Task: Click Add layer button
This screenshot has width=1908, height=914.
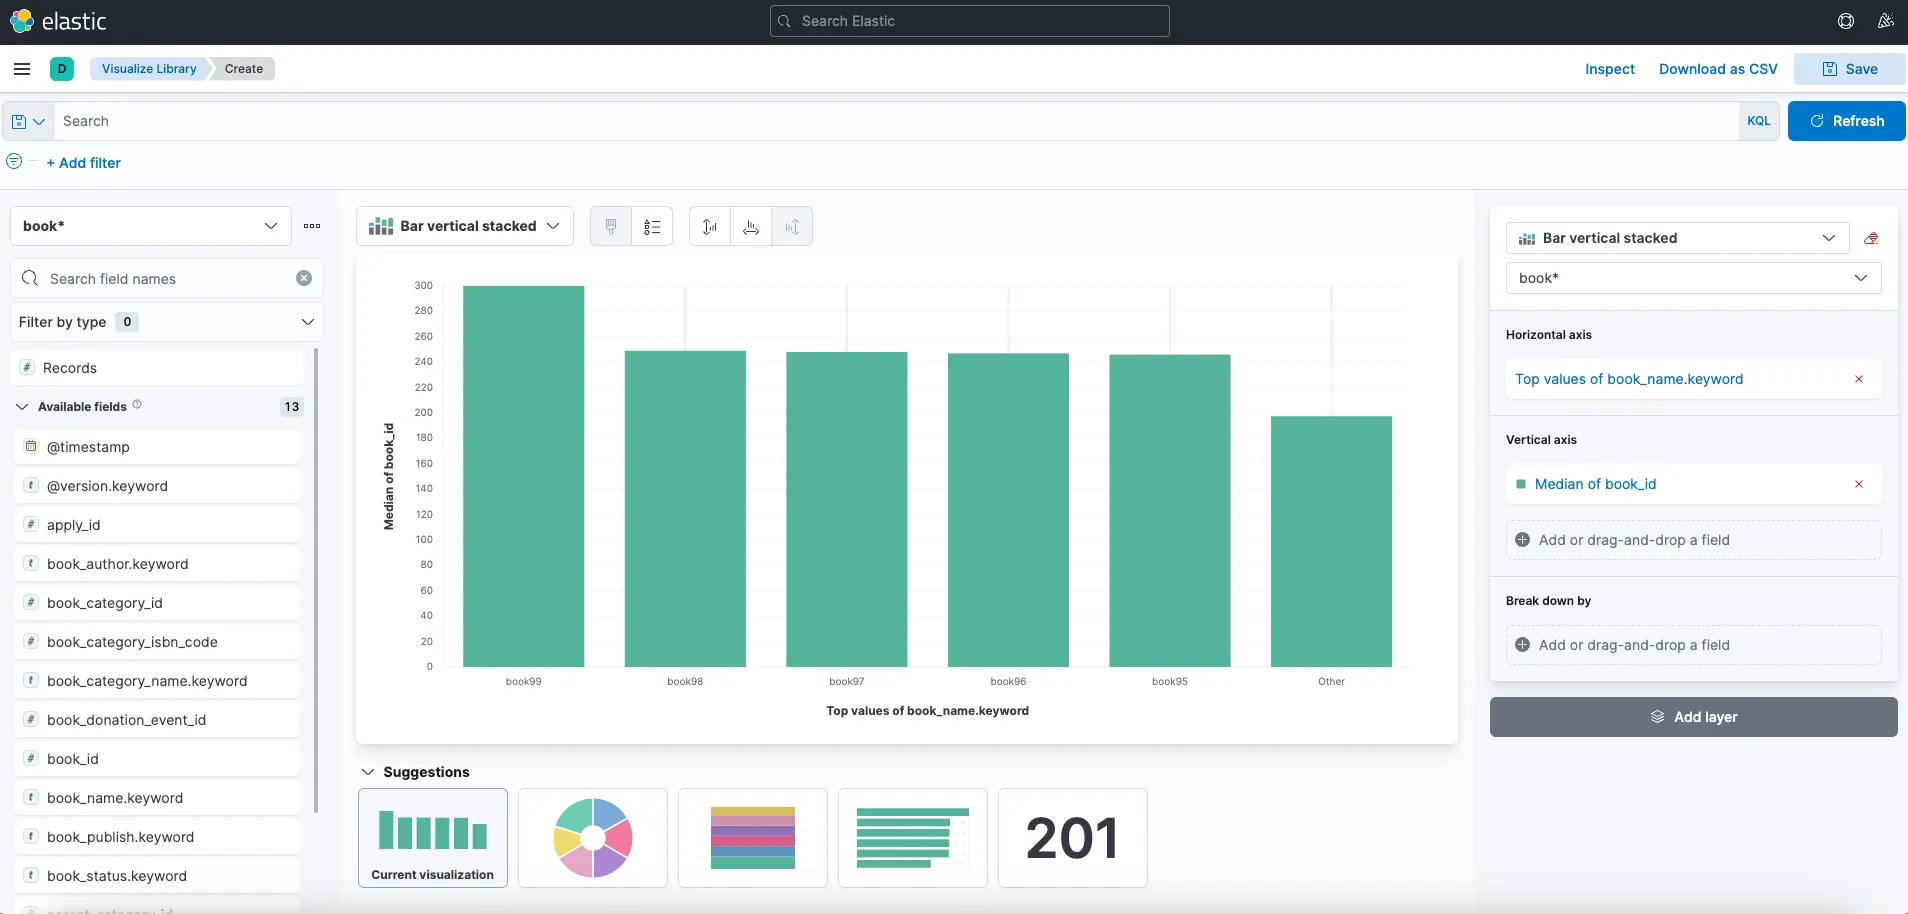Action: tap(1694, 717)
